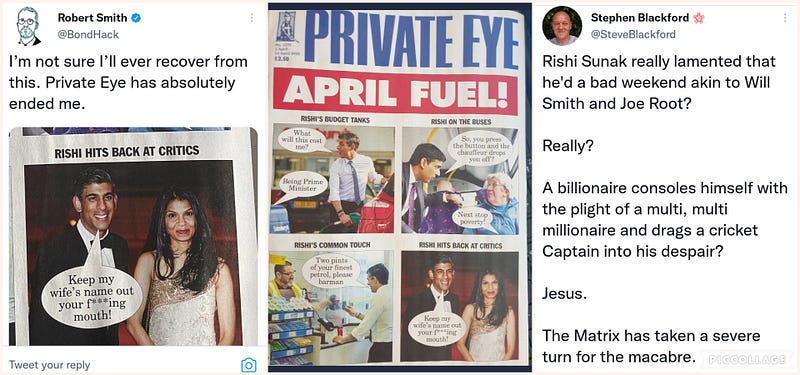The height and width of the screenshot is (375, 800).
Task: Open Robert Smith's profile avatar
Action: tap(29, 26)
